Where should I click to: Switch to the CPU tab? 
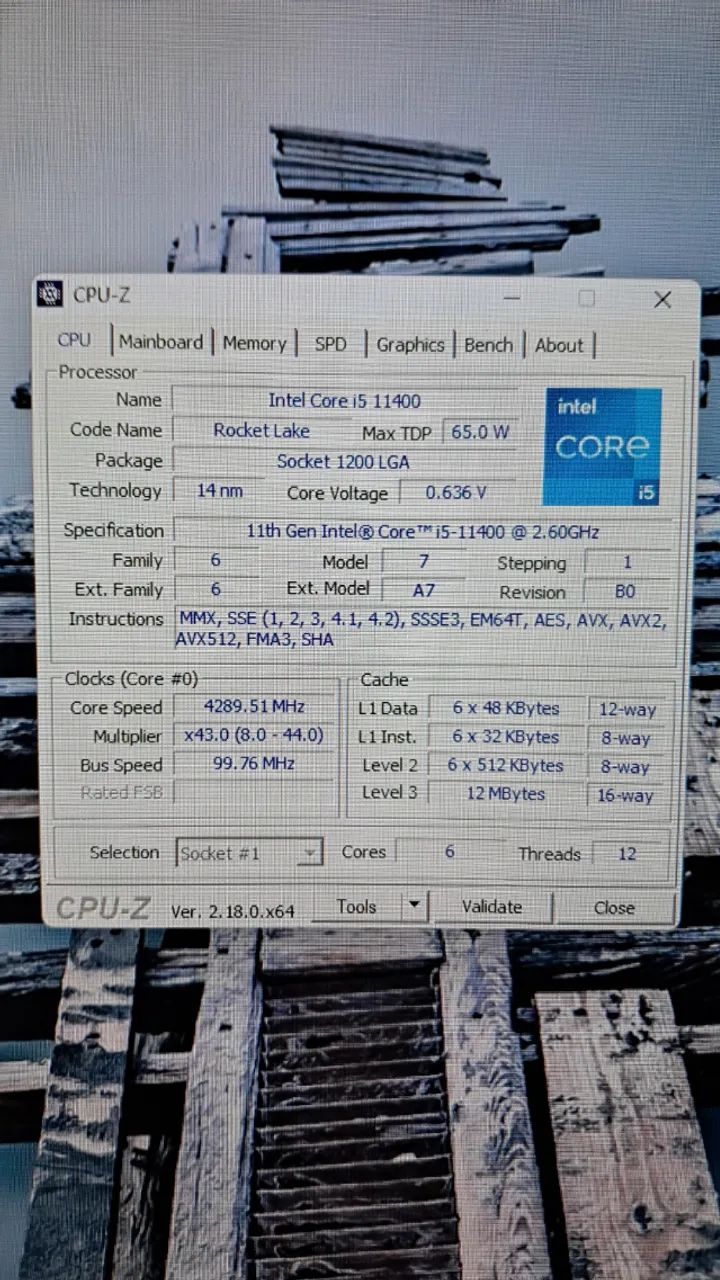coord(75,340)
